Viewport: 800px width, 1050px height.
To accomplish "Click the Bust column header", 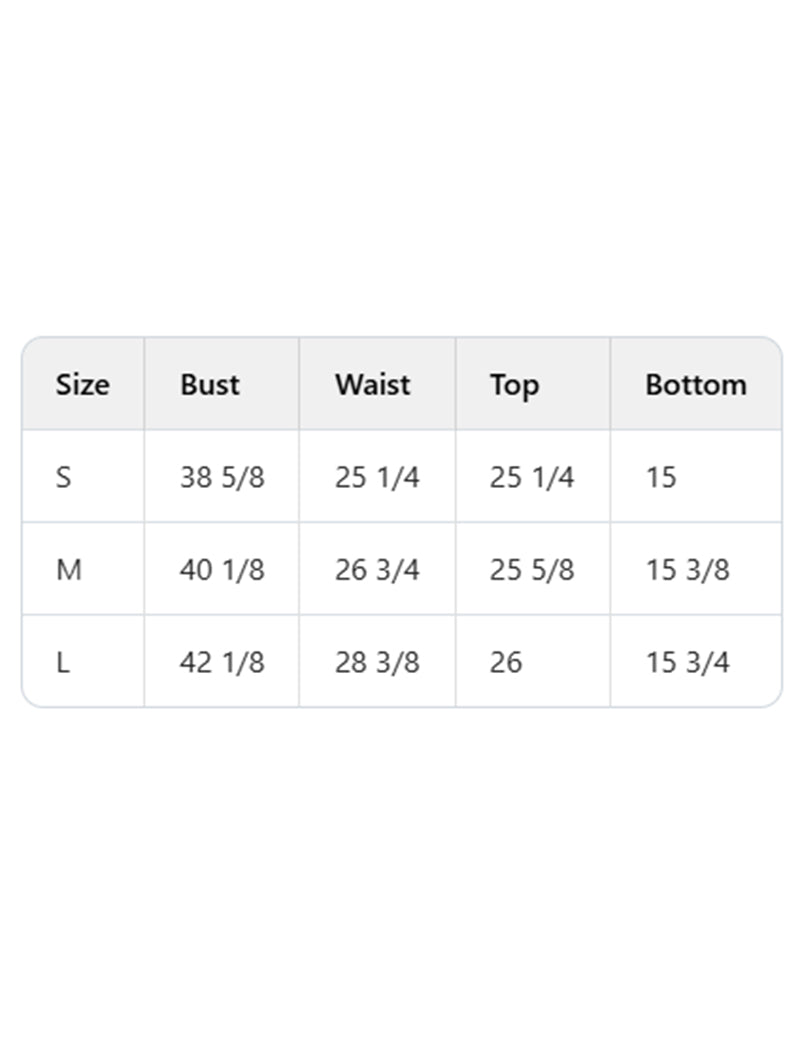I will 210,385.
